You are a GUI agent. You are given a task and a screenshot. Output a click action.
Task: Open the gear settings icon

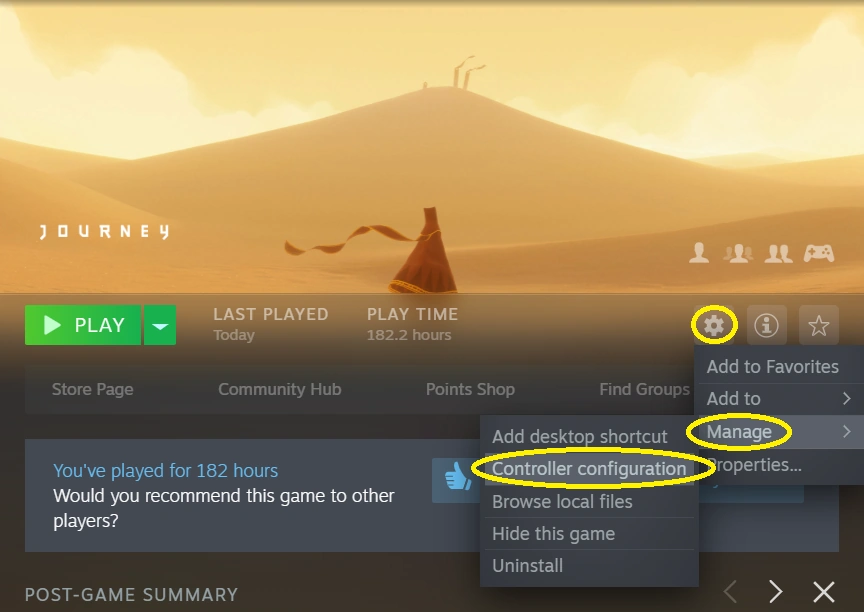pyautogui.click(x=714, y=325)
